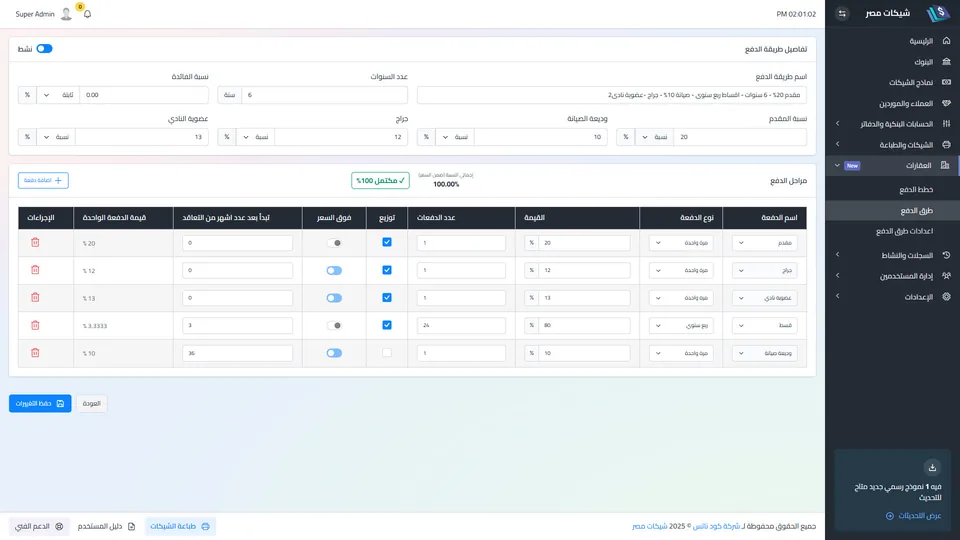Screen dimensions: 960x540
Task: Open the نوع الدفعة dropdown showing ربع سنوي
Action: point(681,326)
